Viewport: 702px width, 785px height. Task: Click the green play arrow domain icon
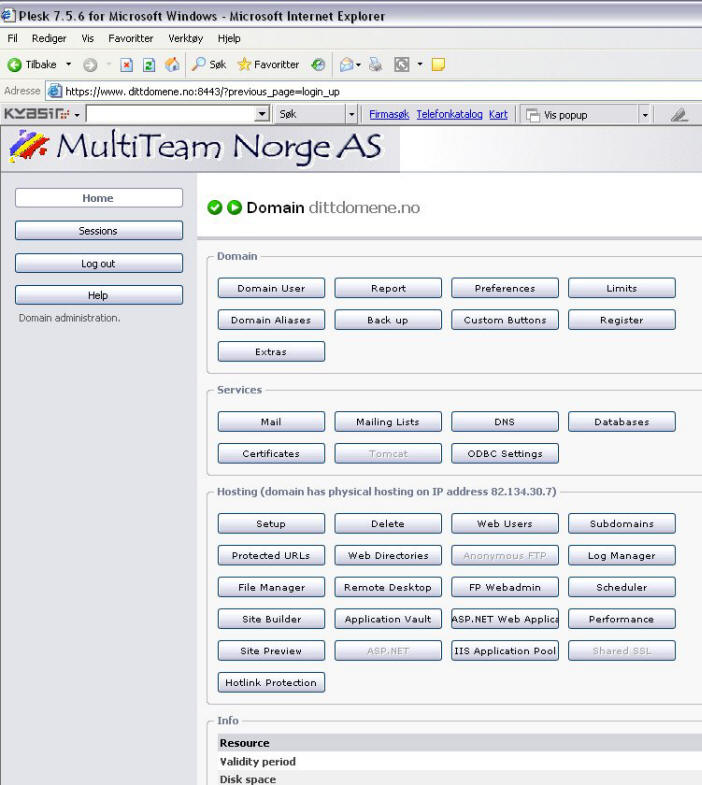[x=234, y=207]
